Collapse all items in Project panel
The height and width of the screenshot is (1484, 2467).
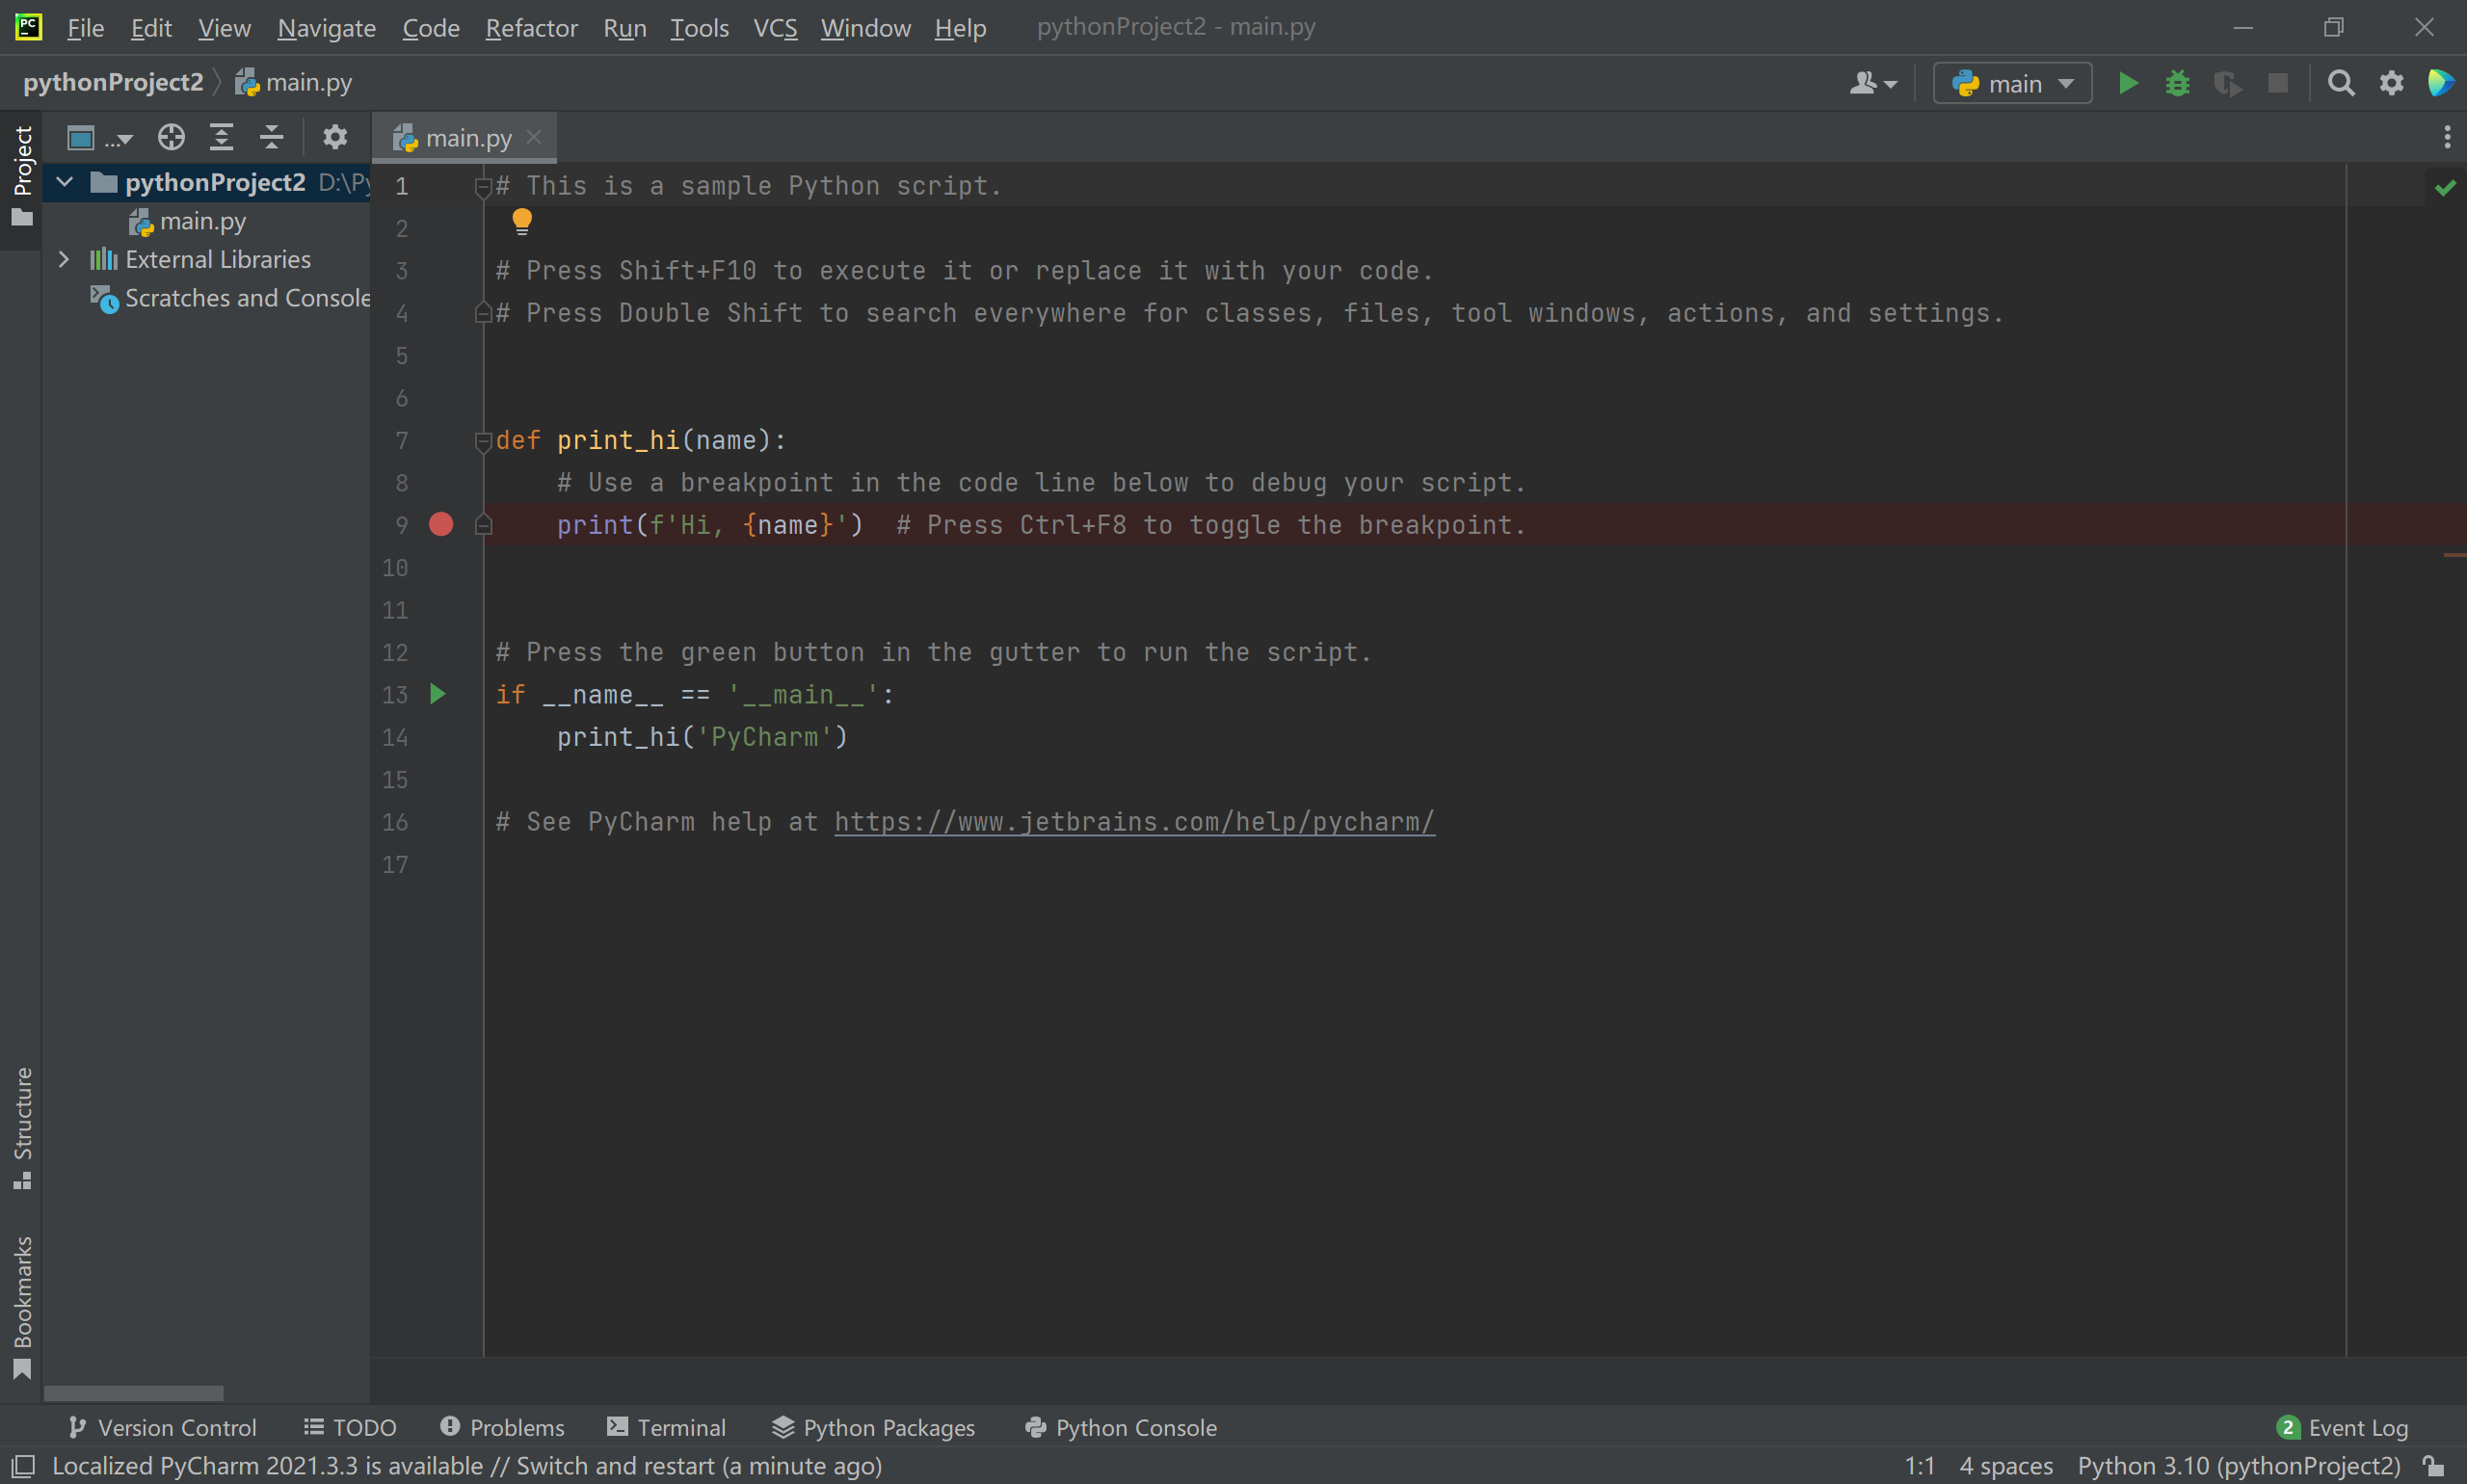(271, 137)
